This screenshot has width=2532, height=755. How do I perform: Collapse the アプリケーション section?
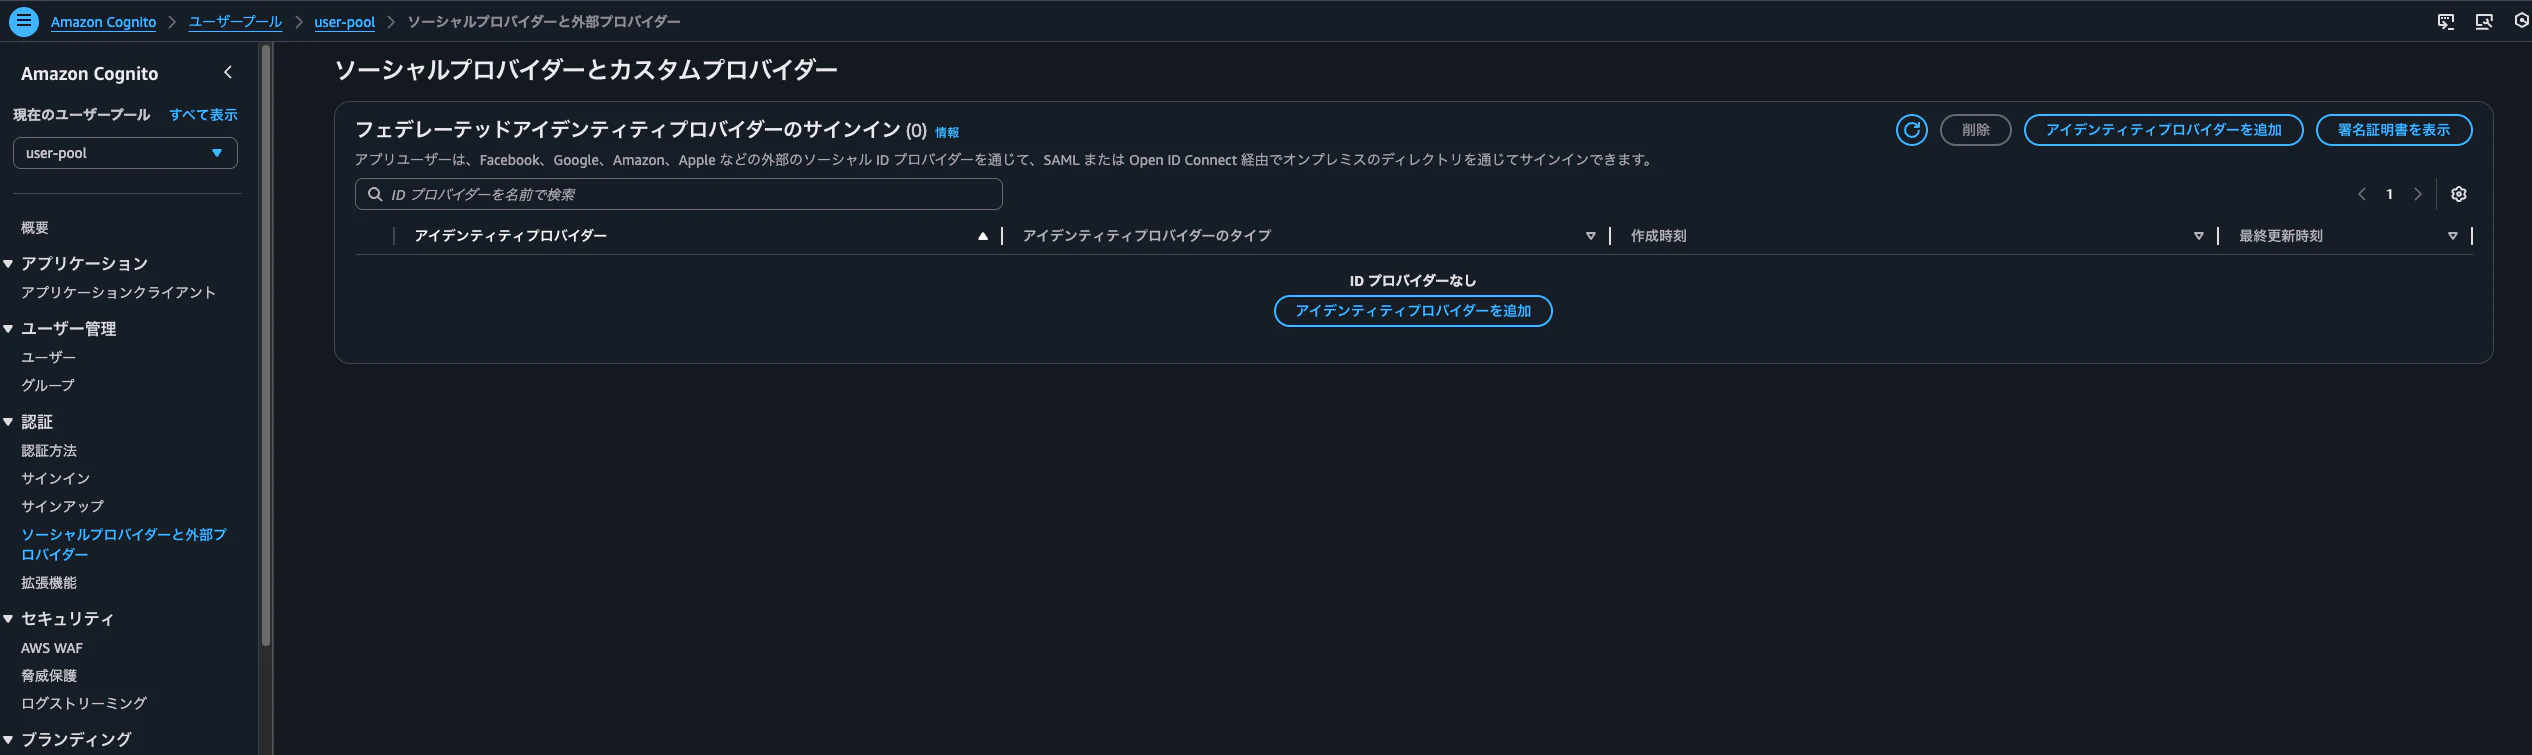click(x=9, y=264)
